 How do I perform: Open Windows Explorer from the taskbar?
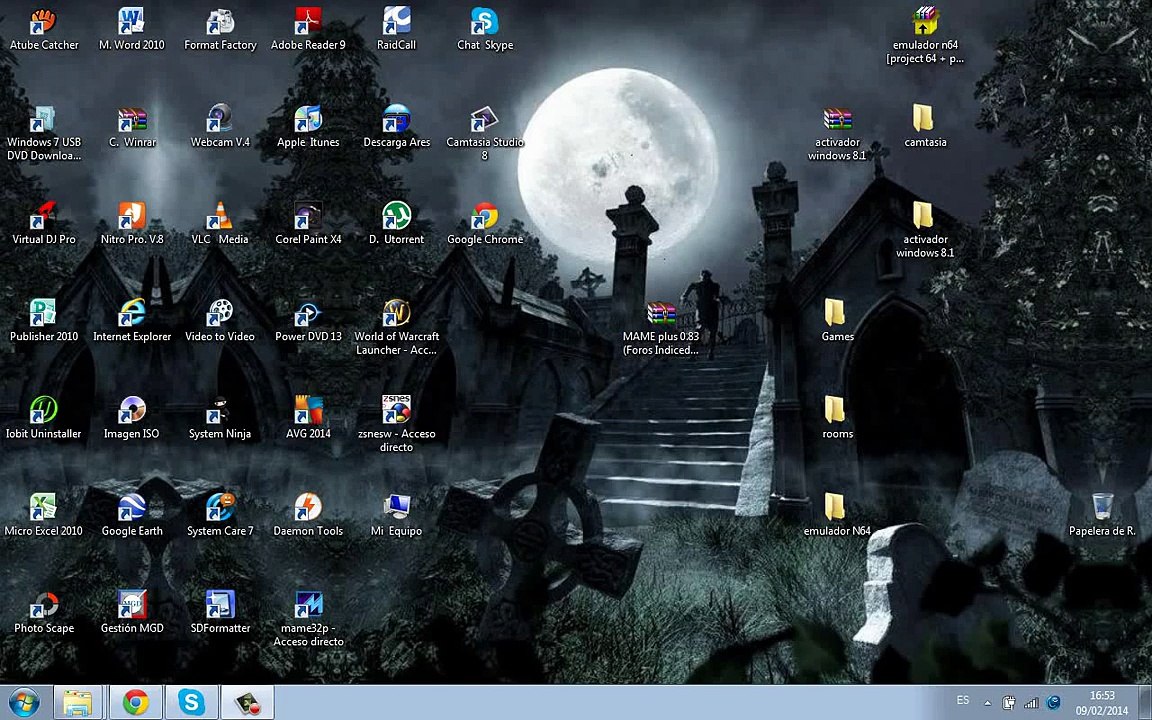click(78, 703)
